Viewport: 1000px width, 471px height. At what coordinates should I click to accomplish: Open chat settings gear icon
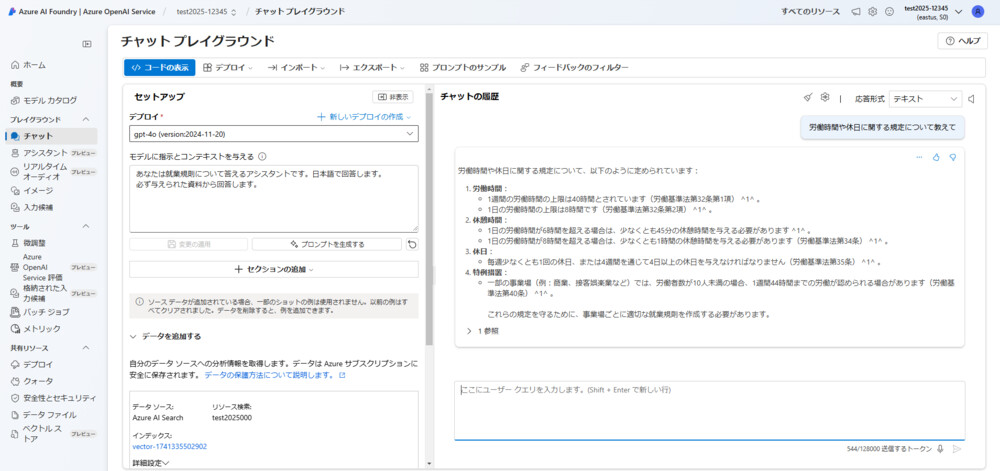[825, 98]
